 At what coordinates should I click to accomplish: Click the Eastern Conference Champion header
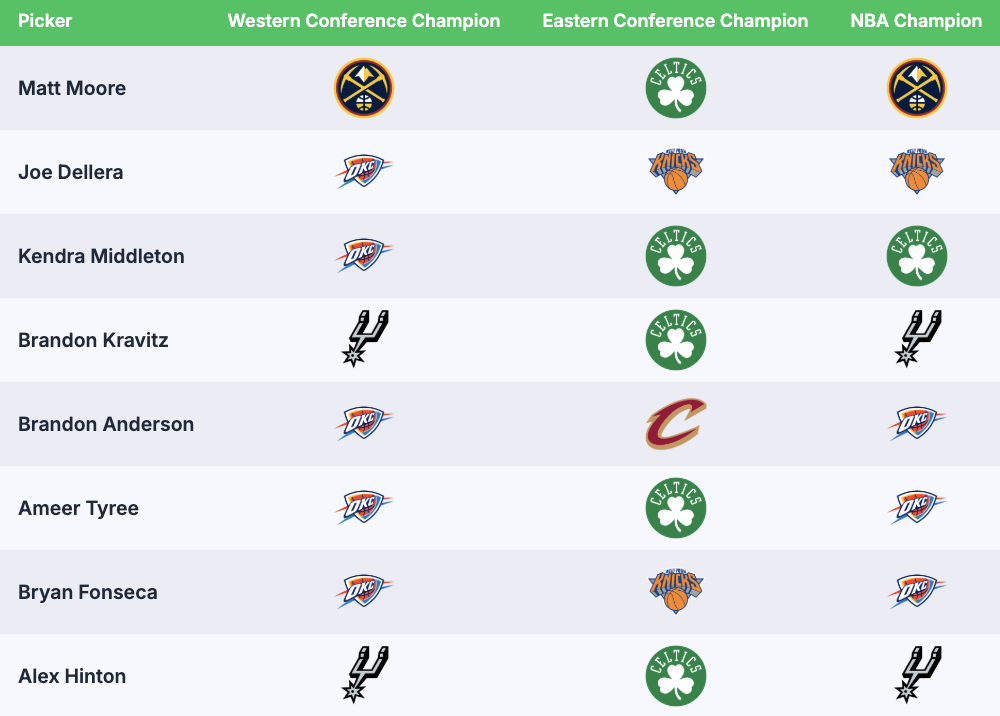[x=676, y=21]
